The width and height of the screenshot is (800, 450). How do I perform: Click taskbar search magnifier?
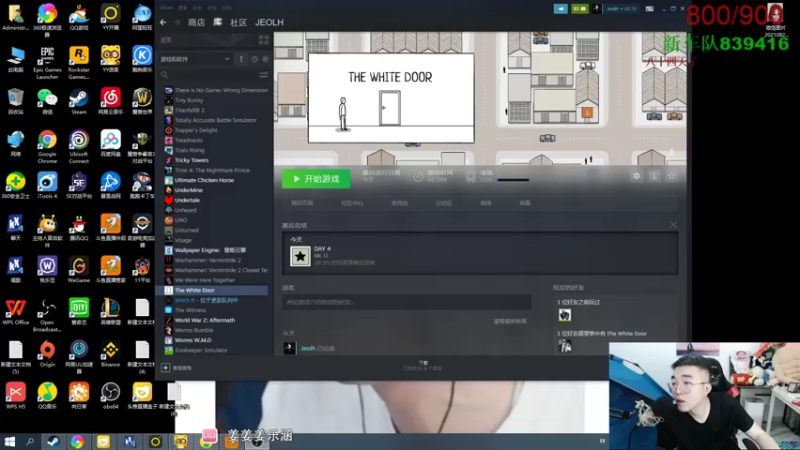pos(30,441)
